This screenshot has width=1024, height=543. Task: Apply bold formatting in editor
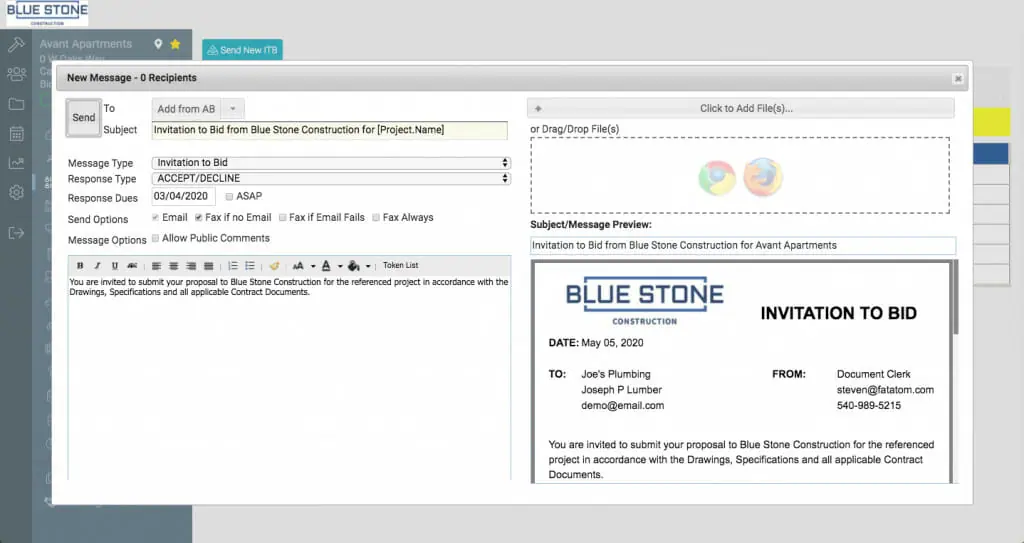point(80,266)
